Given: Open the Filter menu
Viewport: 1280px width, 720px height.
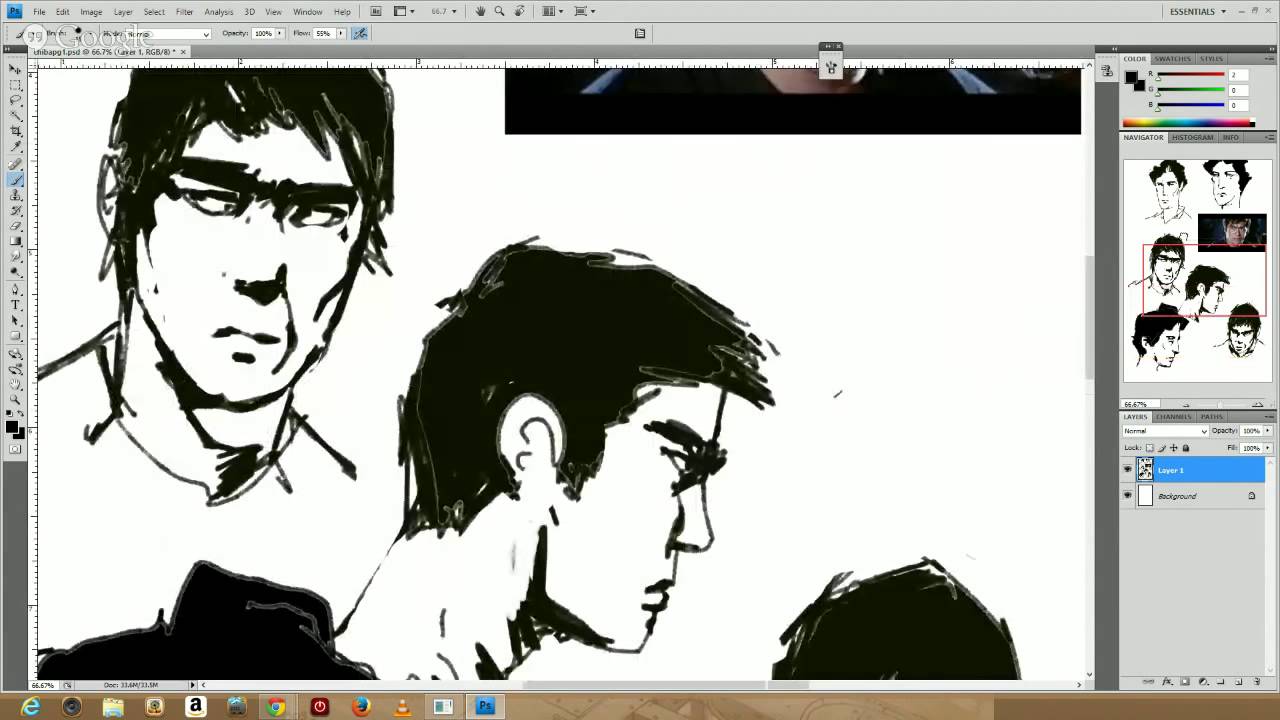Looking at the screenshot, I should (x=184, y=11).
